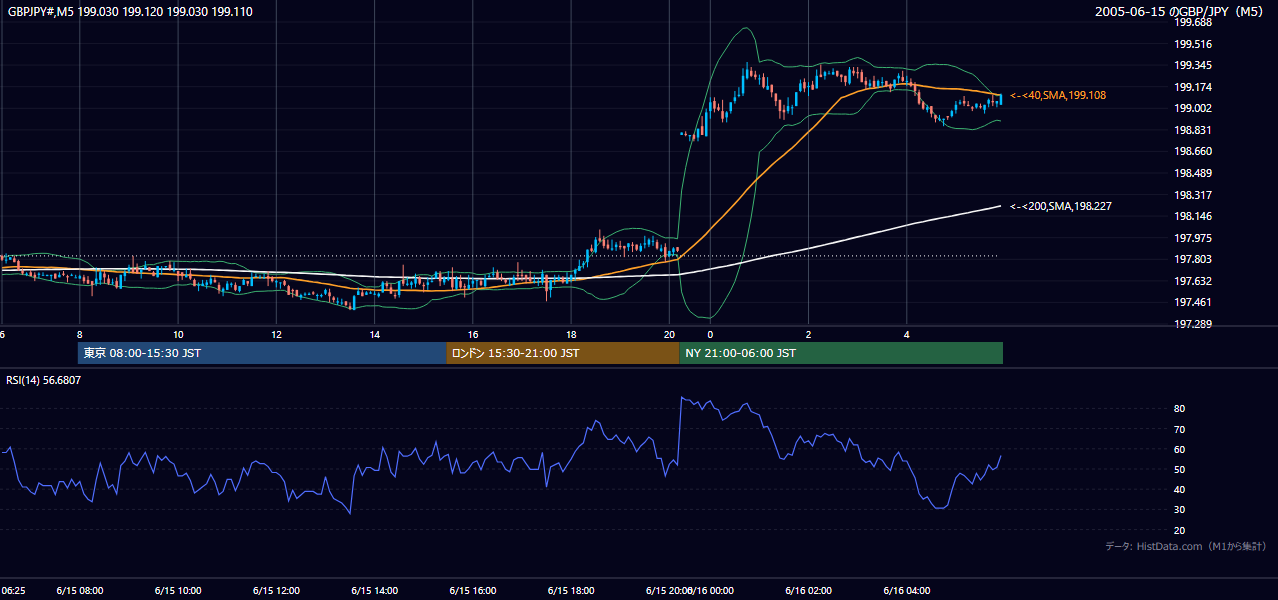1278x600 pixels.
Task: Click price axis value 198.831
Action: 1192,130
